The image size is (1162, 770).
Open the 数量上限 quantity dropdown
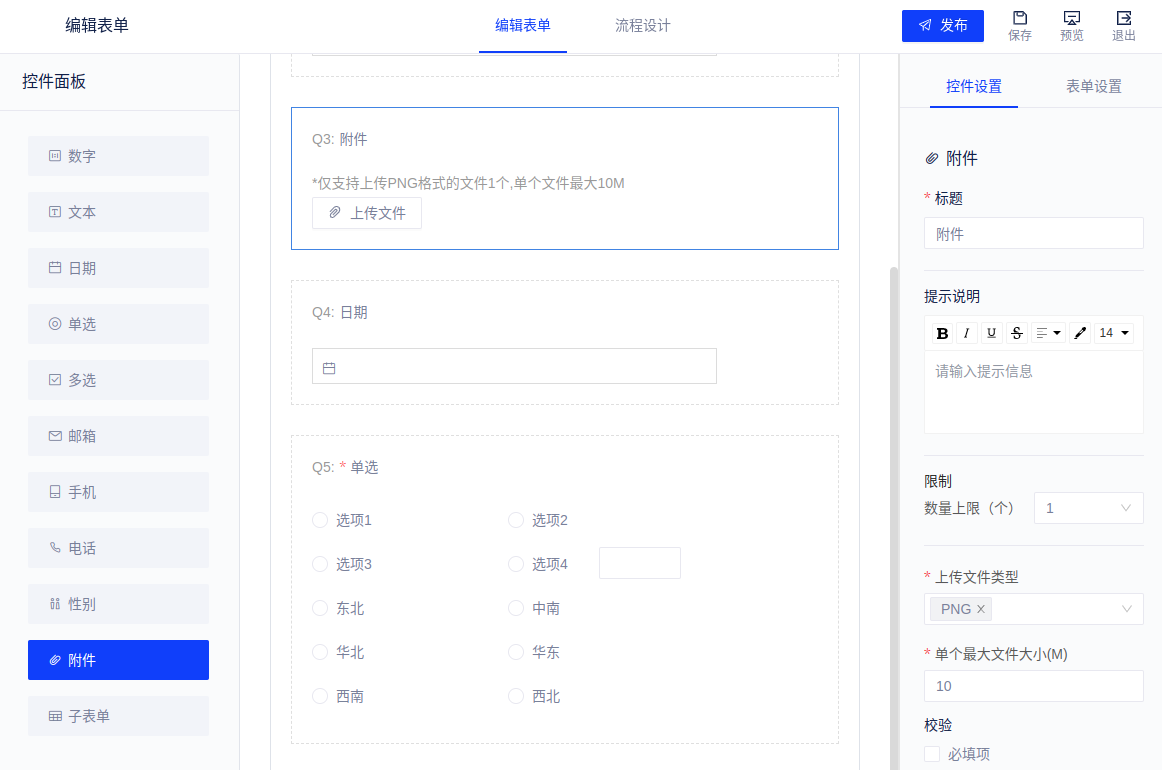point(1088,508)
